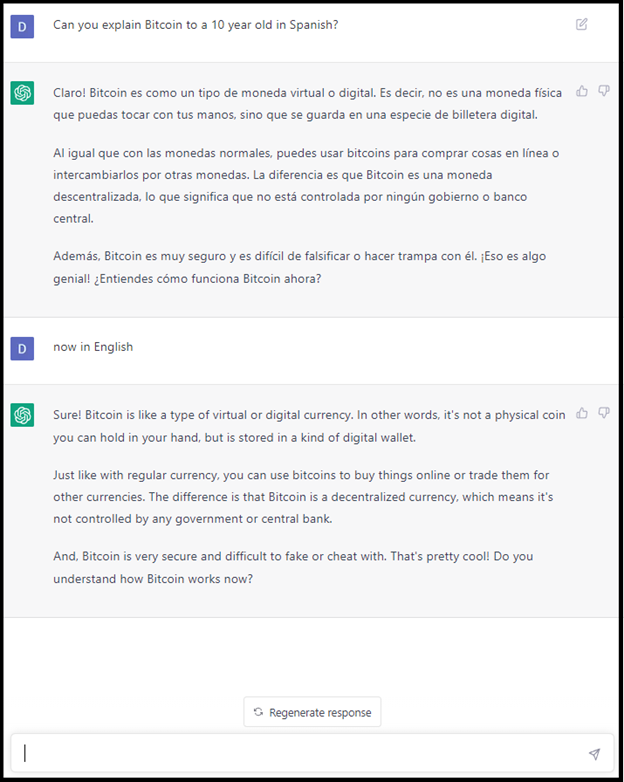624x782 pixels.
Task: Click the D avatar beside the first prompt
Action: click(x=22, y=26)
